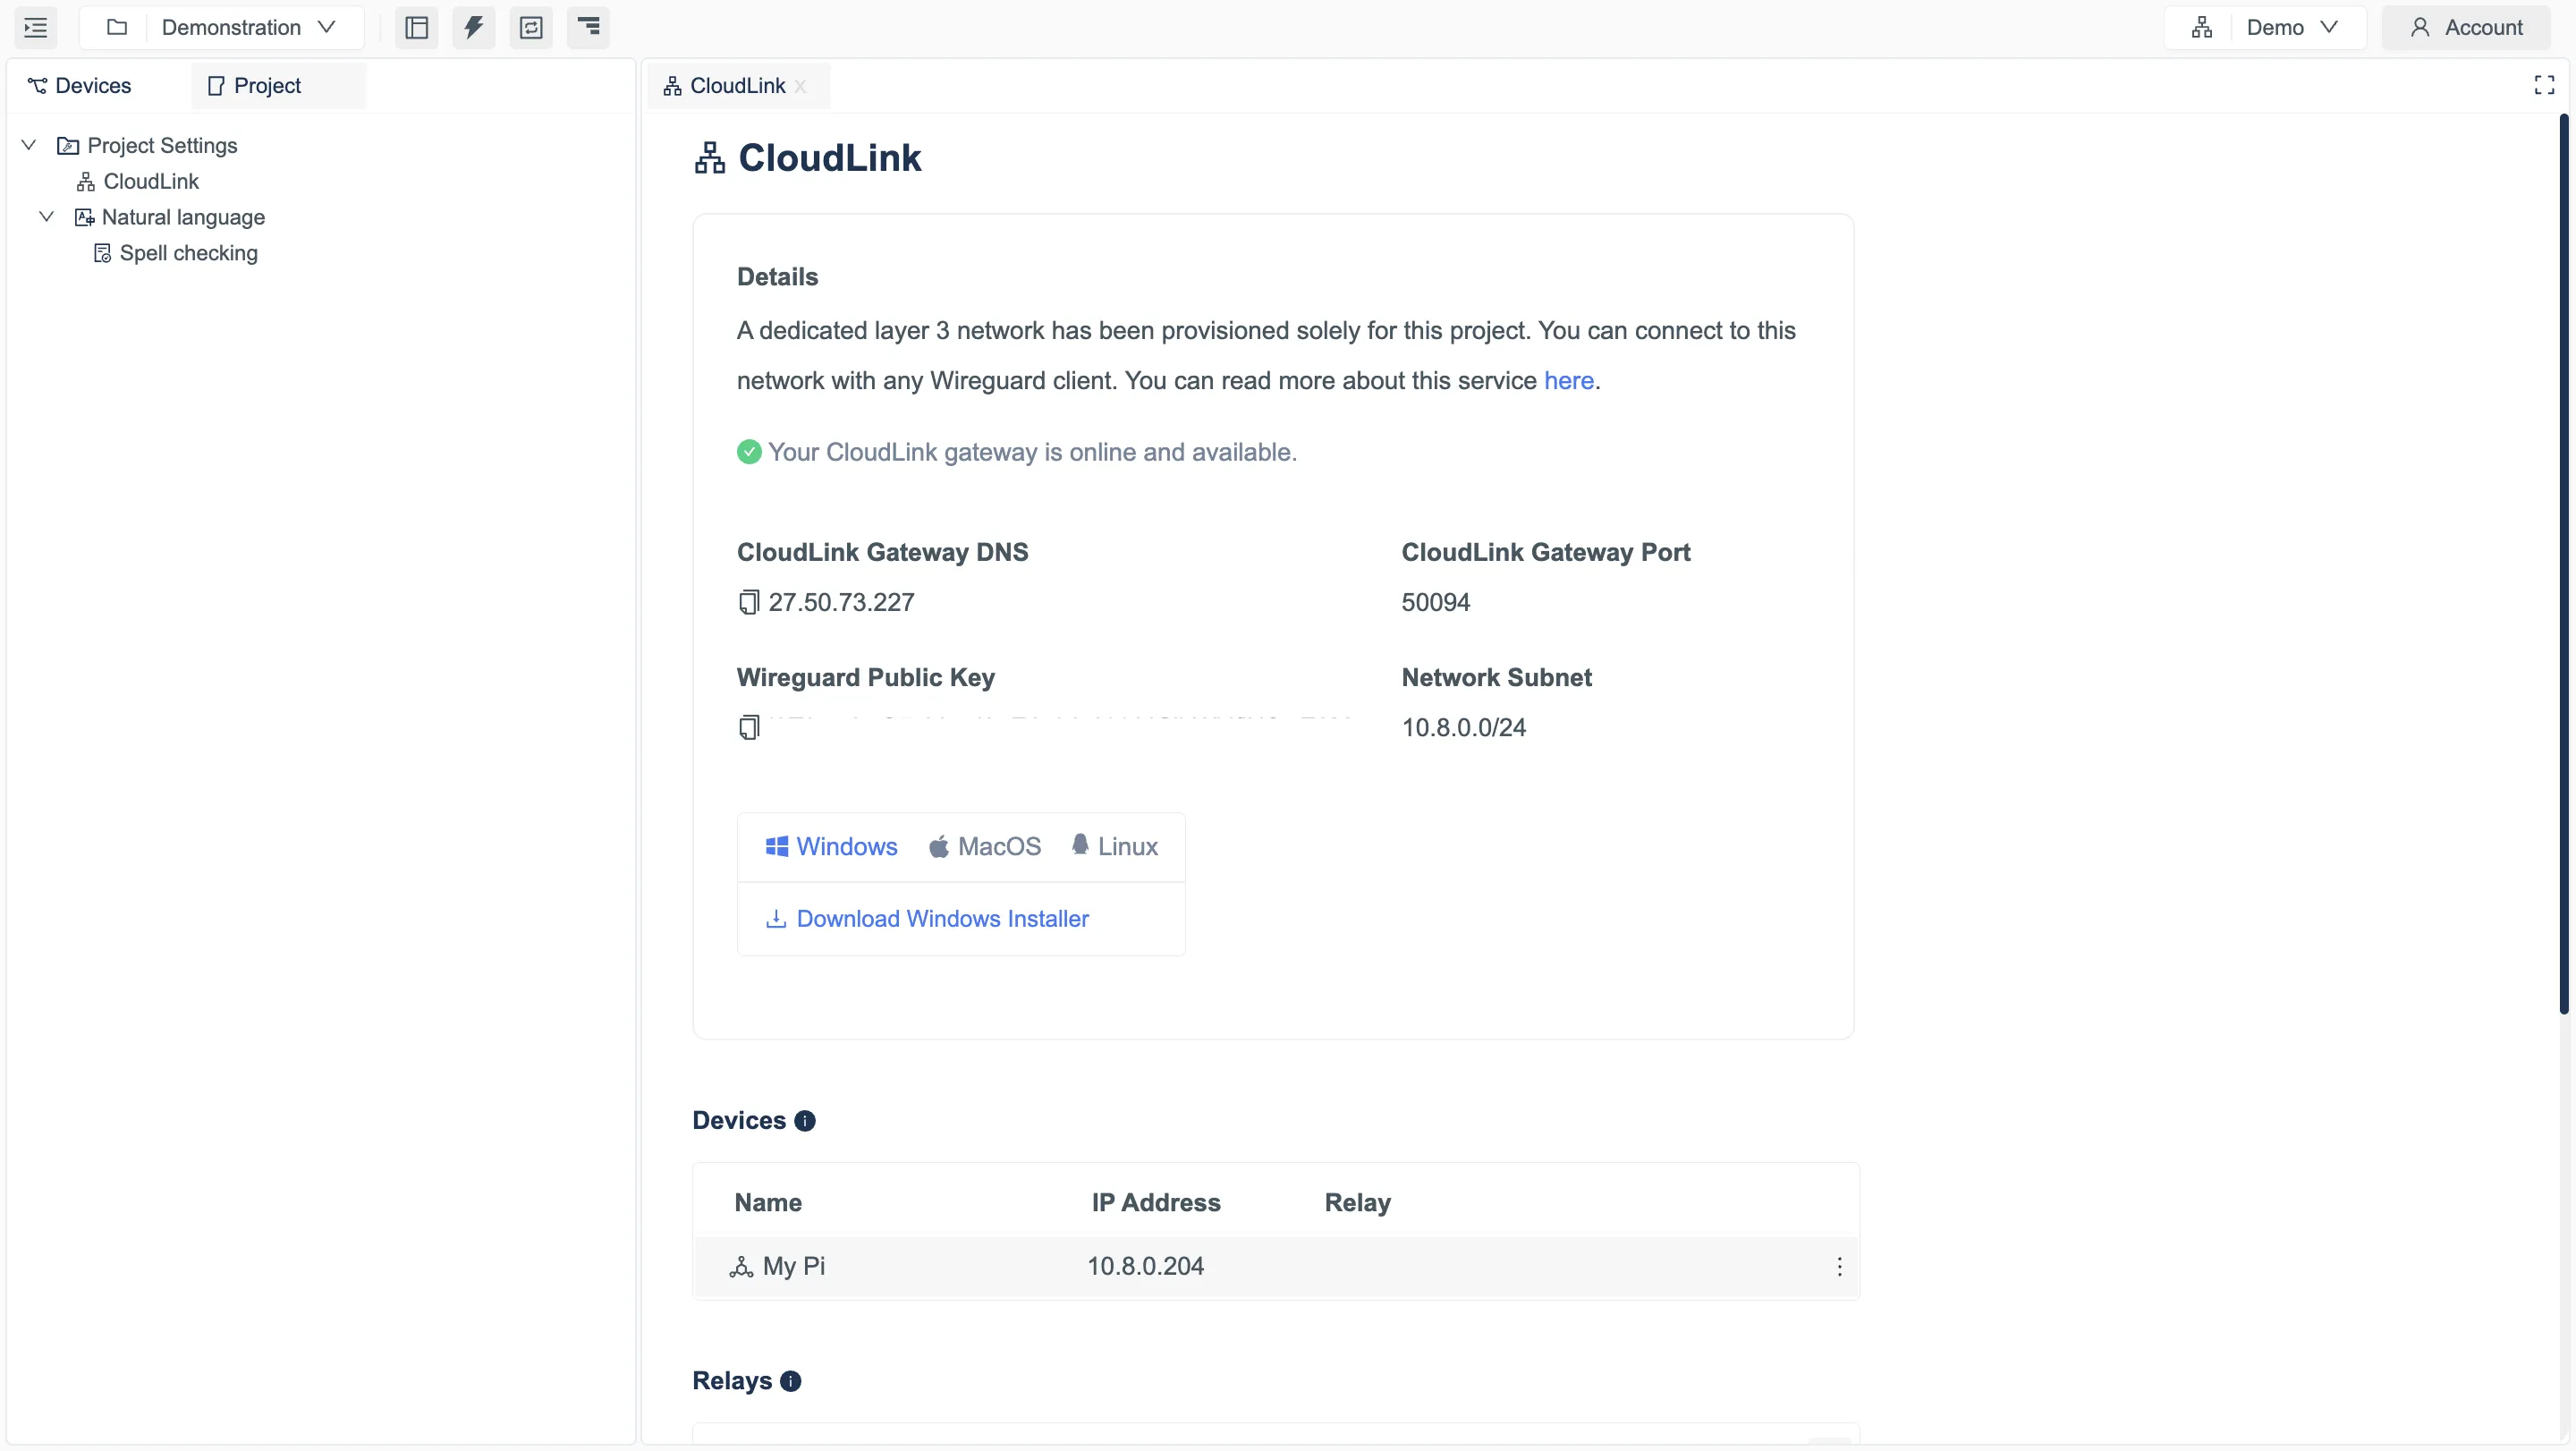
Task: Click the sync/refresh toolbar icon
Action: point(531,27)
